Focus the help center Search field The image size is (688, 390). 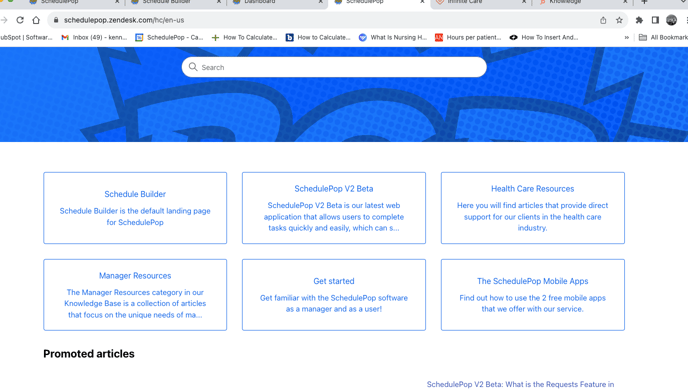[x=334, y=67]
